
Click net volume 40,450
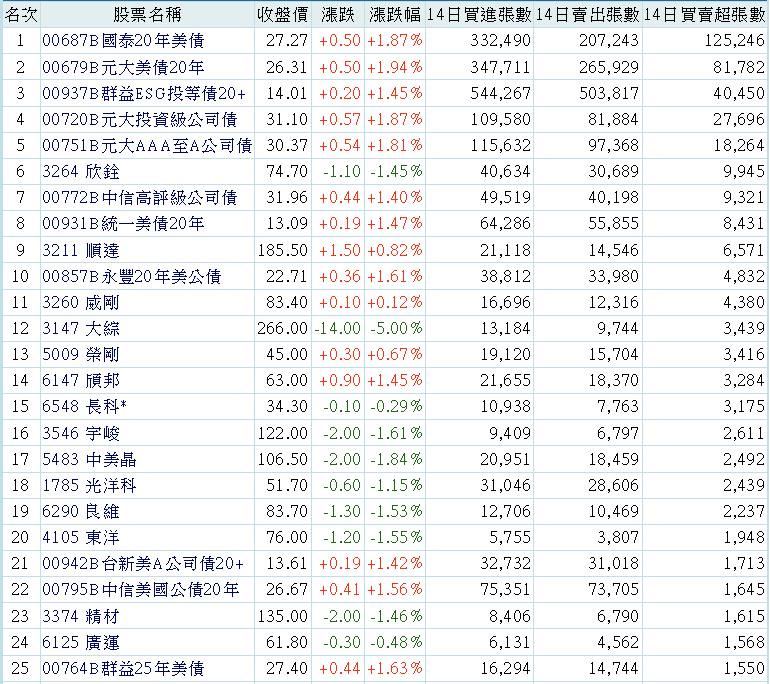pos(739,93)
